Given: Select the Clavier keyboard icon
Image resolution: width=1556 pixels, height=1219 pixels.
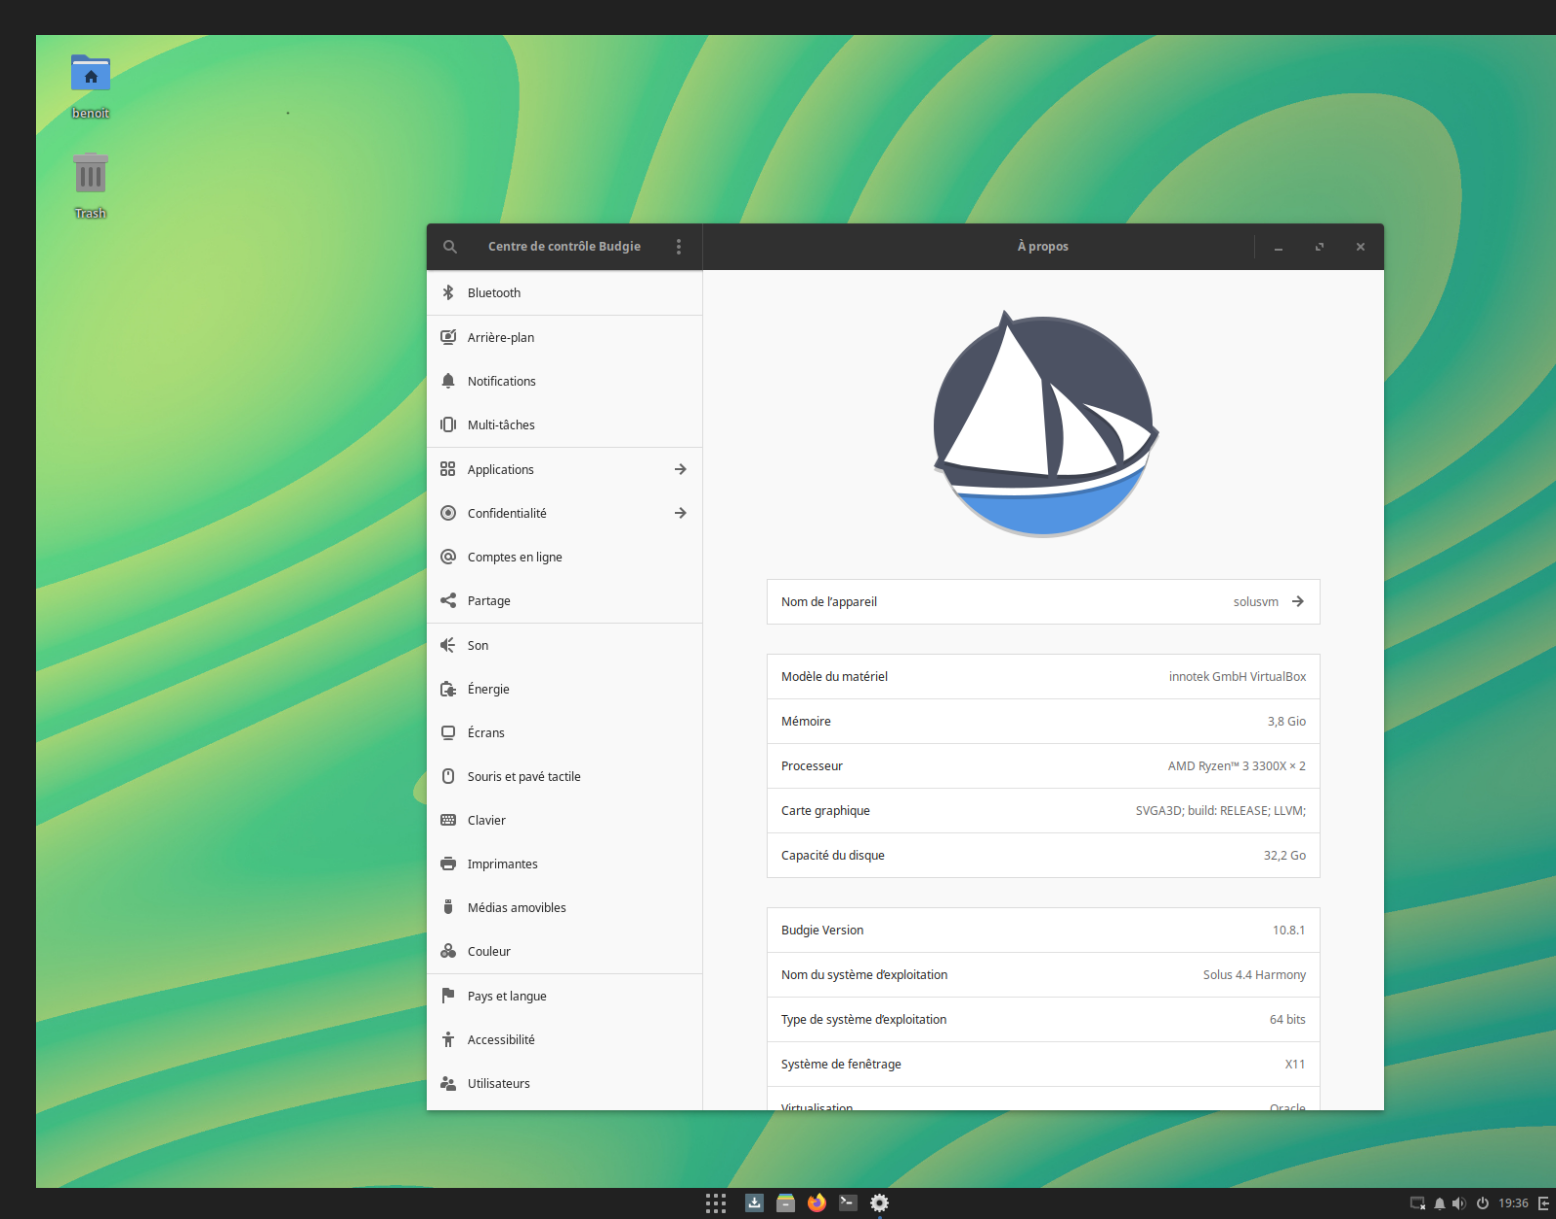Looking at the screenshot, I should 448,820.
